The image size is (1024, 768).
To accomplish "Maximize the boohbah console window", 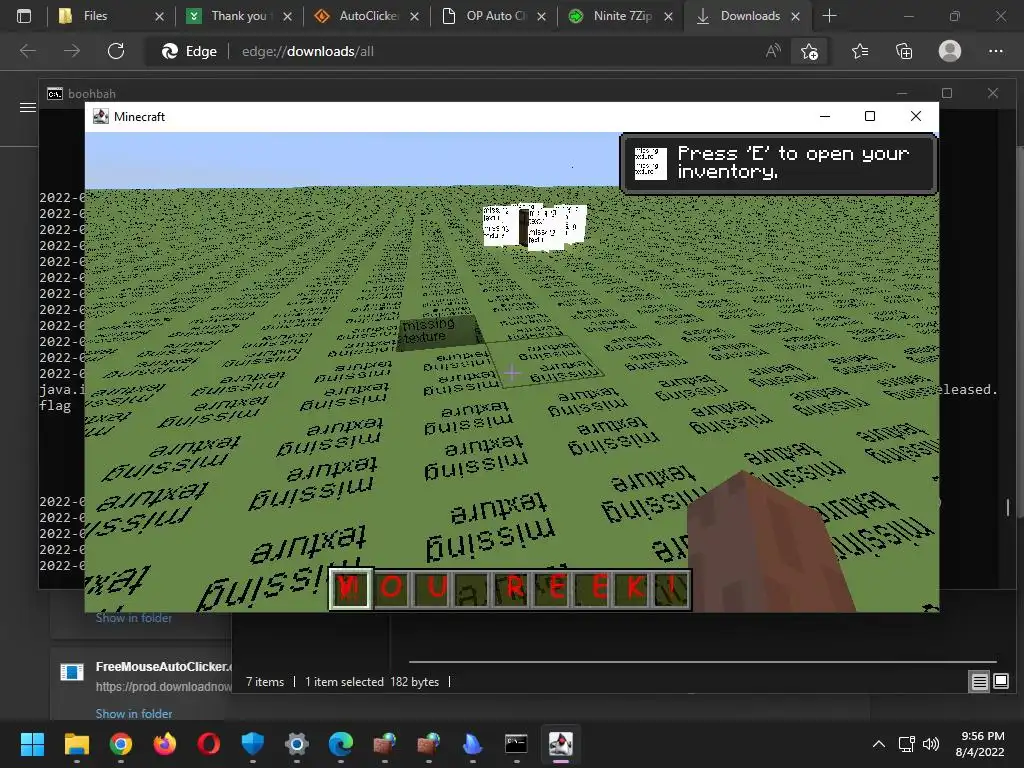I will coord(947,93).
